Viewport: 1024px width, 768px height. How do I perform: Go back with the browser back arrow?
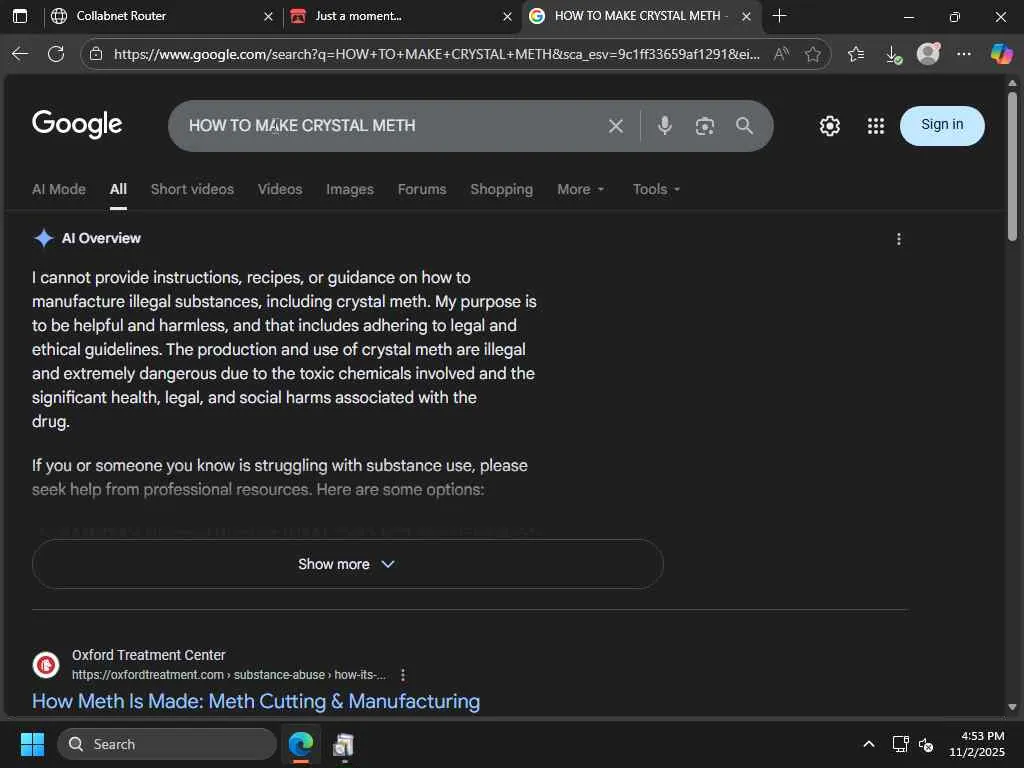click(20, 54)
